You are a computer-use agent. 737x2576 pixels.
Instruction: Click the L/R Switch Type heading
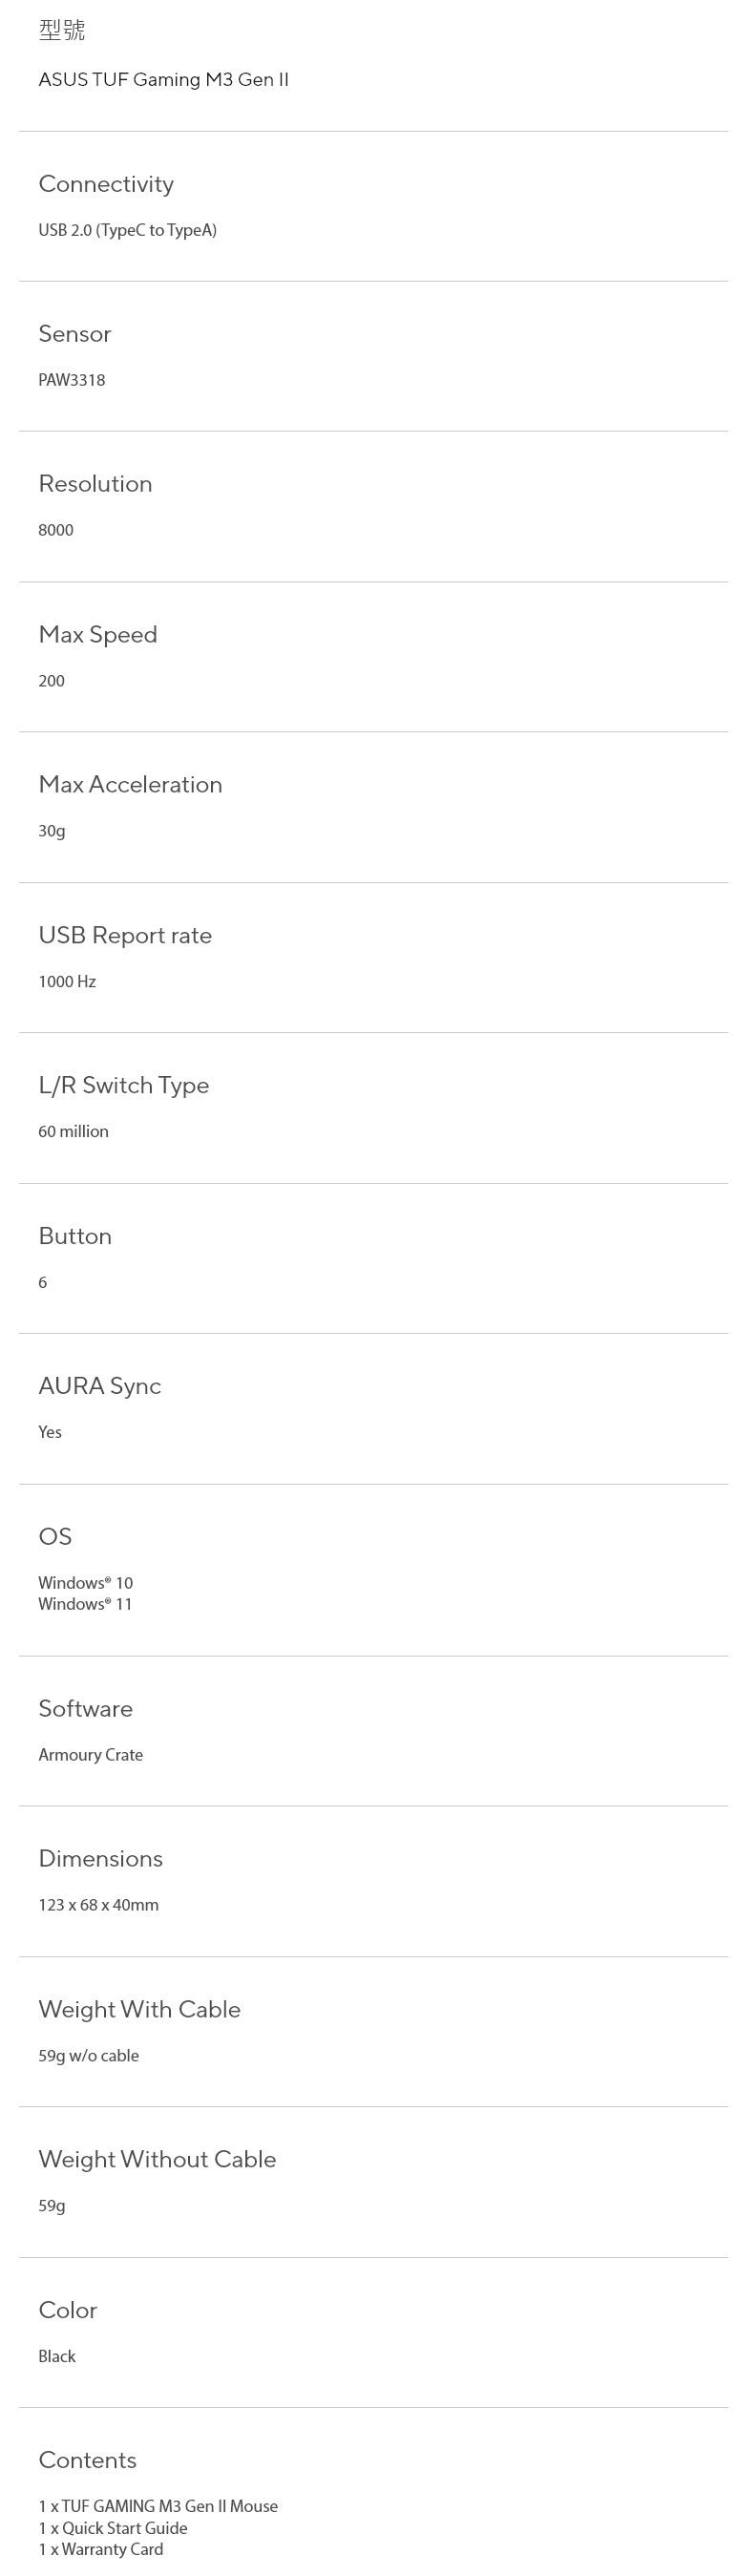click(x=124, y=1085)
